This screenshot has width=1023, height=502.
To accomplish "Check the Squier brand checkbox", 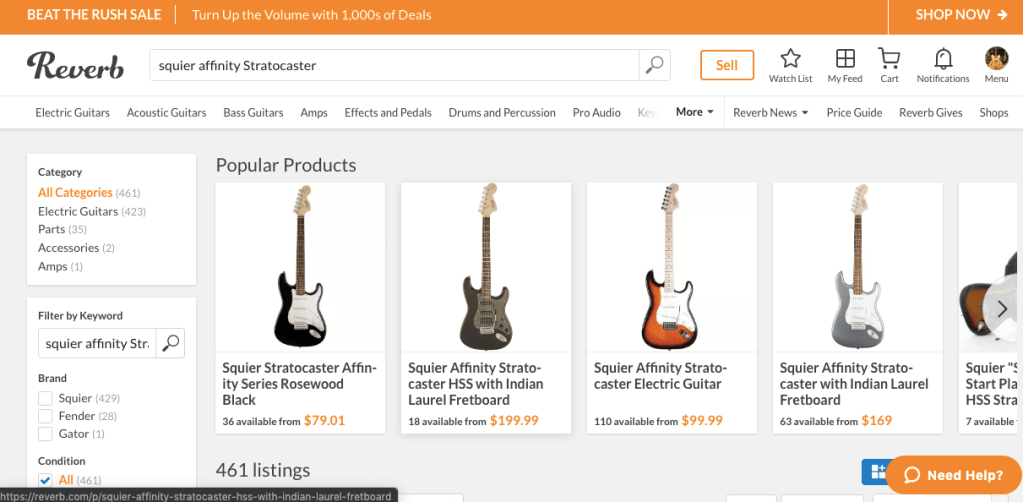I will click(45, 398).
